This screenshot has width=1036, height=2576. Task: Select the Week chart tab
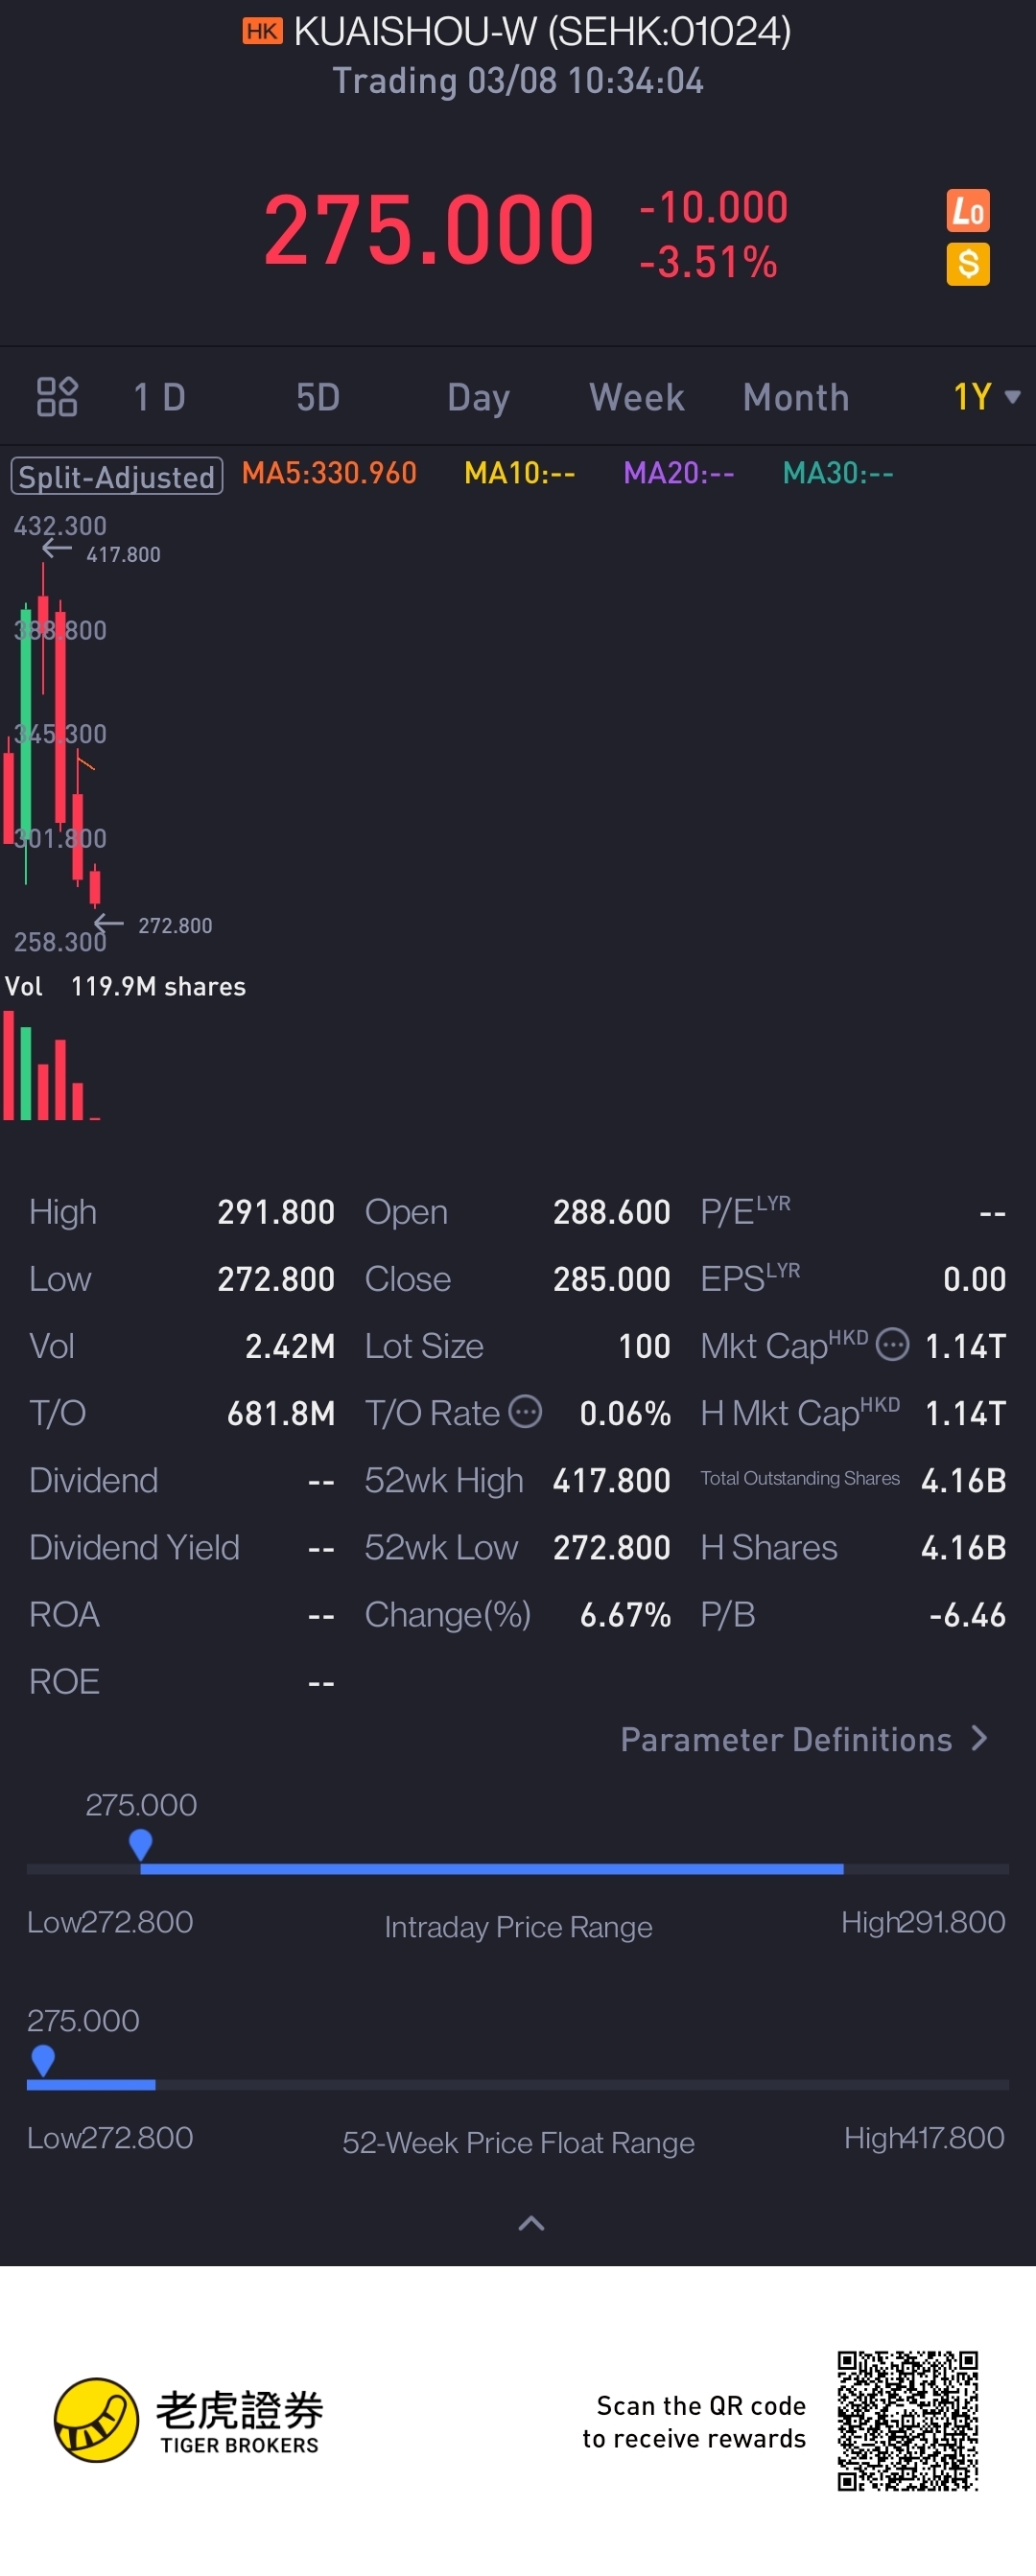pyautogui.click(x=636, y=397)
